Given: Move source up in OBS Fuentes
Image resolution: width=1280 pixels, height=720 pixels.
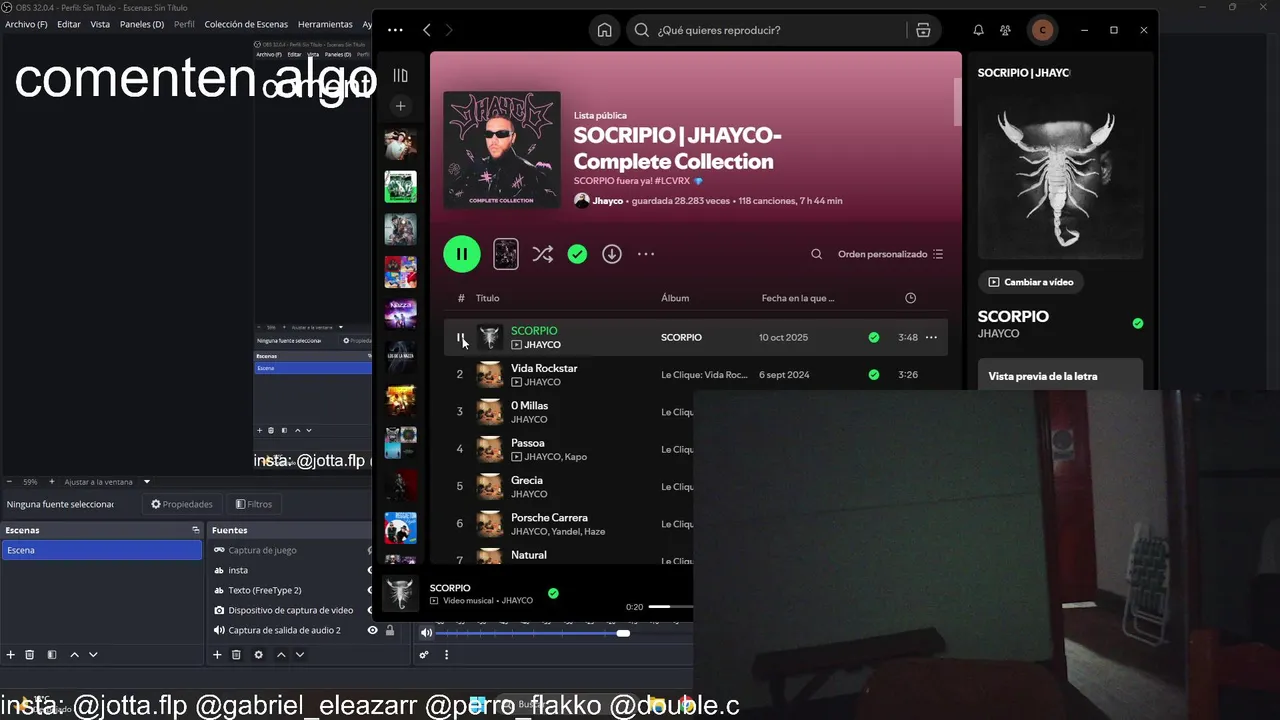Looking at the screenshot, I should coord(281,654).
